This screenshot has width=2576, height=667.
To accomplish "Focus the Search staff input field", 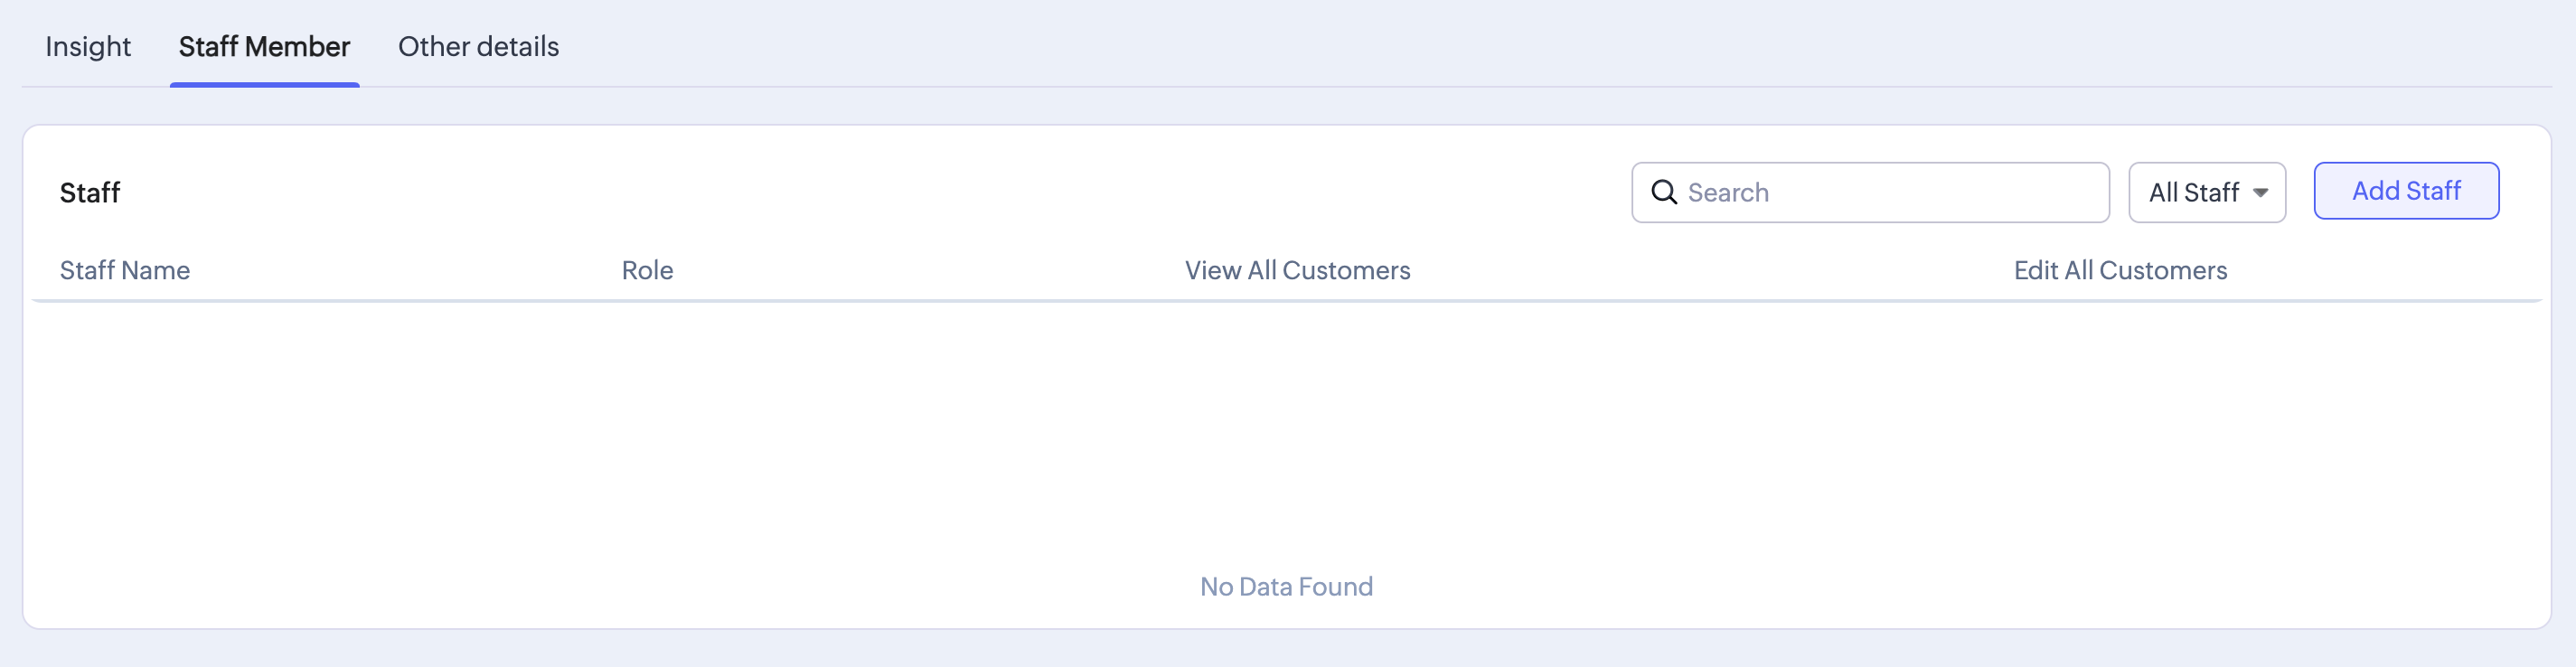I will click(x=1870, y=192).
